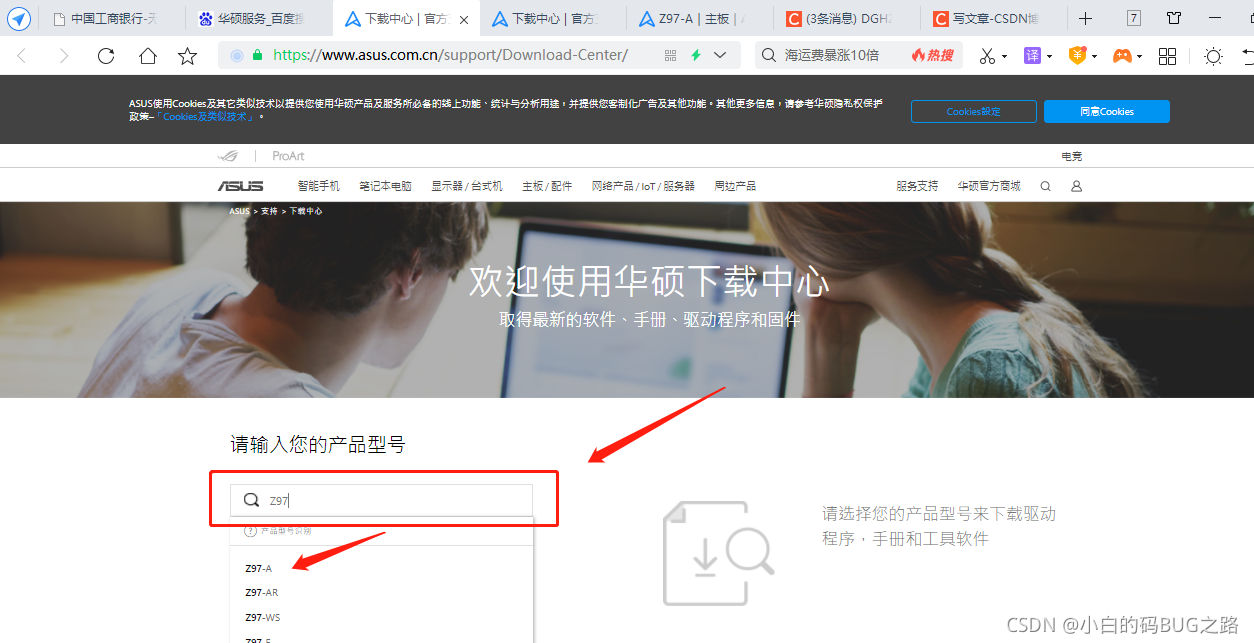This screenshot has height=643, width=1254.
Task: Click the green padlock security icon
Action: (258, 55)
